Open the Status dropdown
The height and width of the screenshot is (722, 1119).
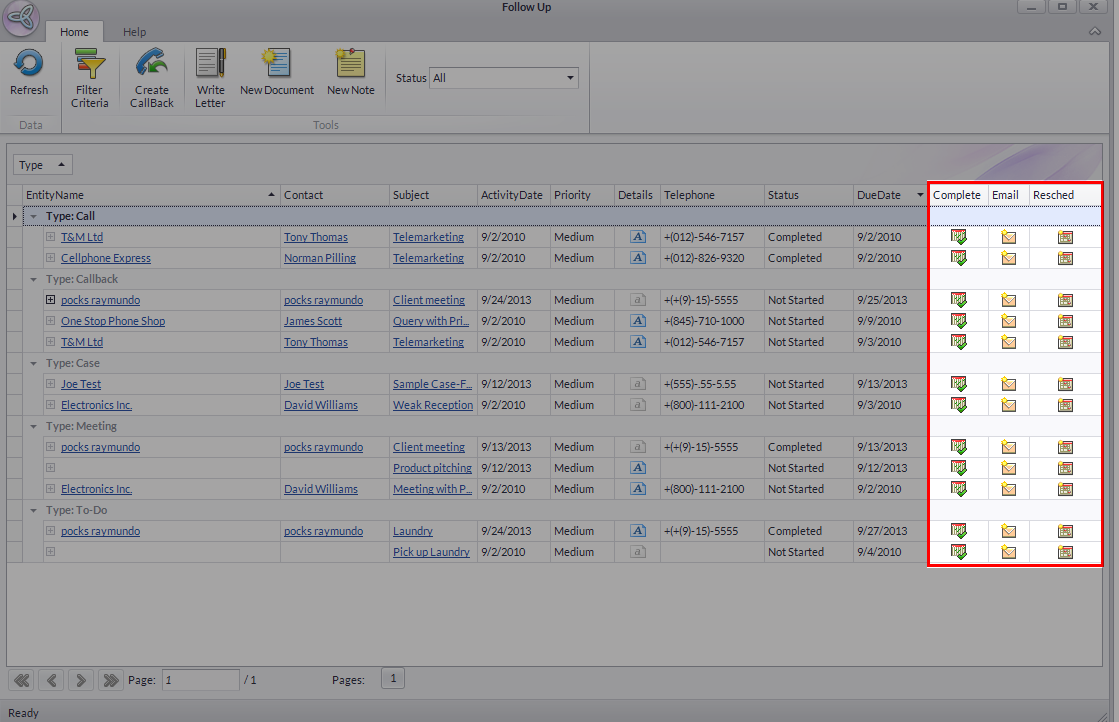(x=571, y=78)
